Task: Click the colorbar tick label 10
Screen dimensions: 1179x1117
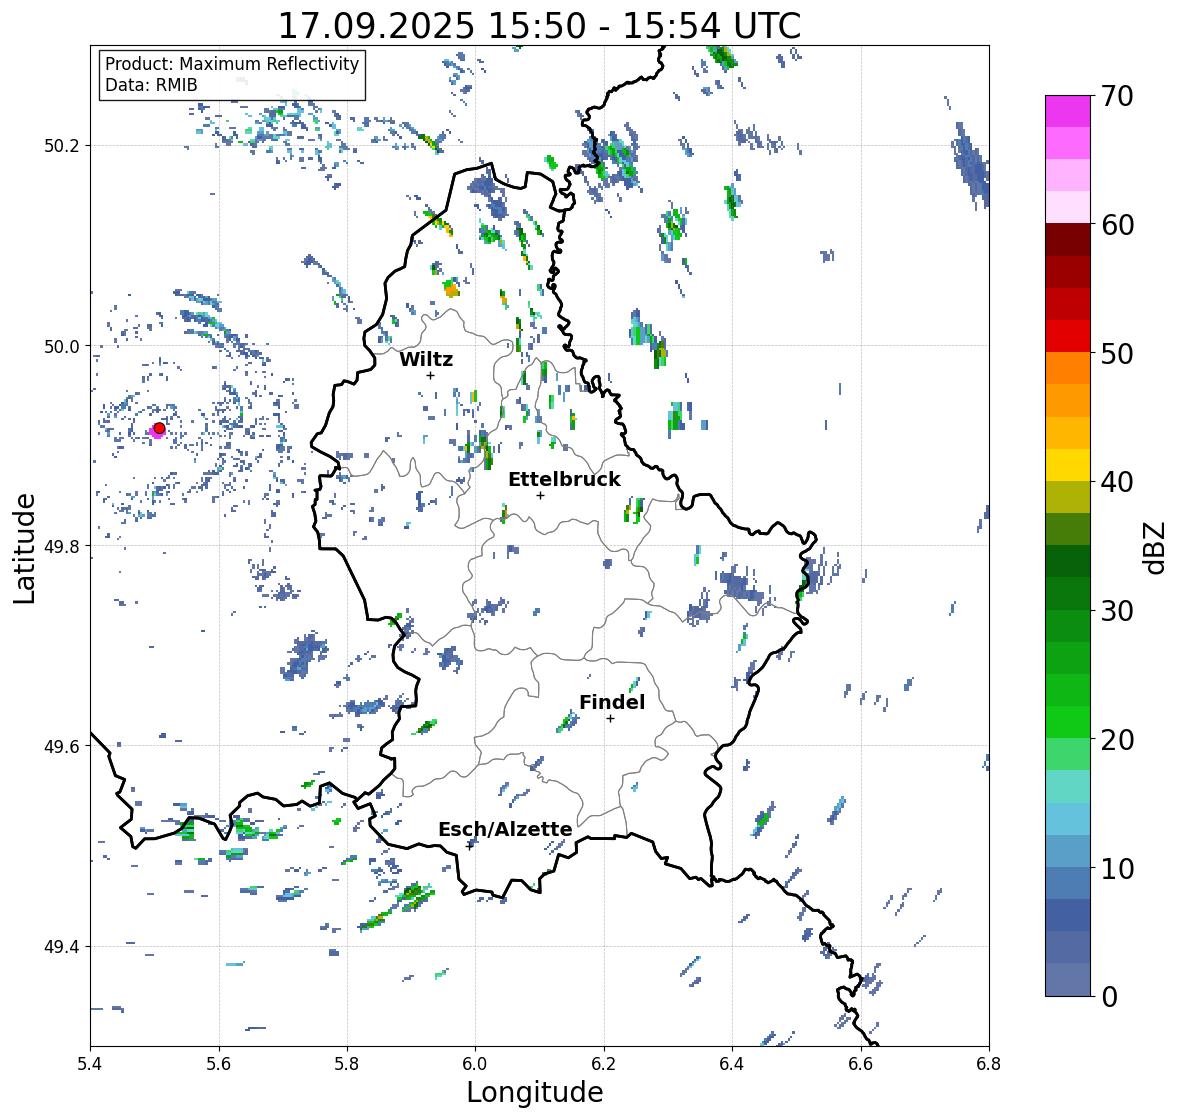Action: pyautogui.click(x=1117, y=868)
